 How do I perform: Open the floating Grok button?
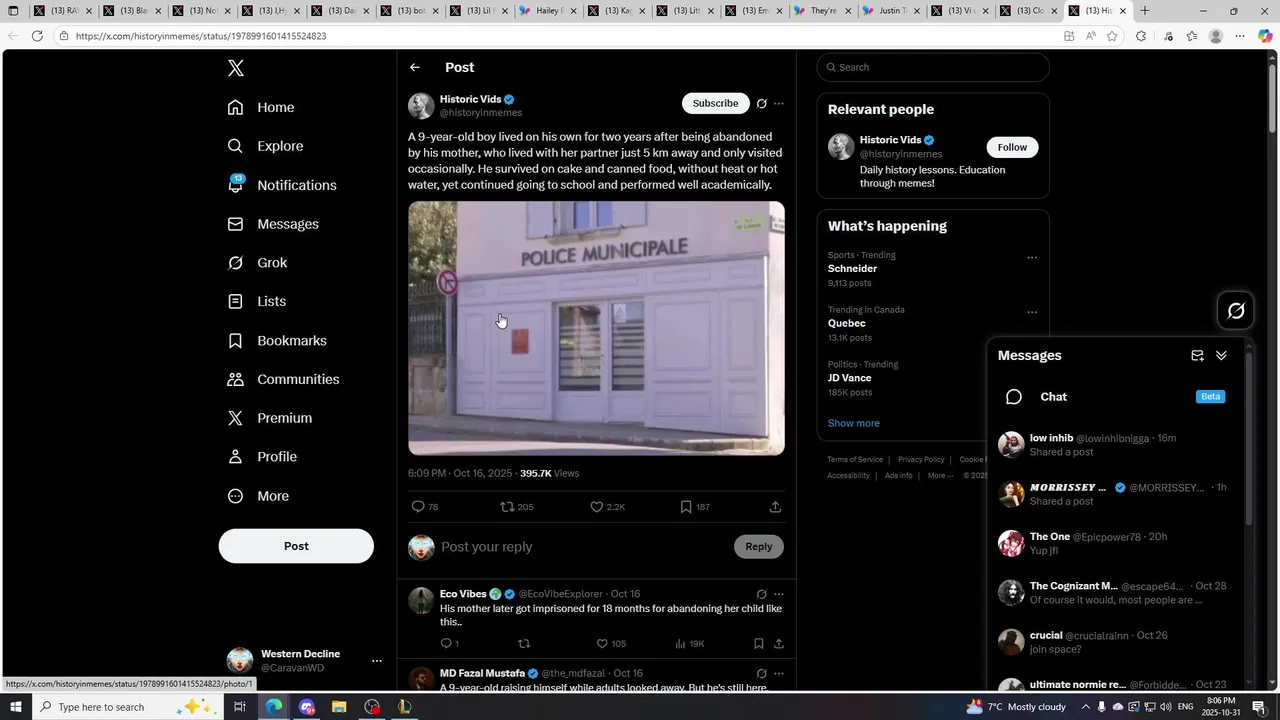1236,311
